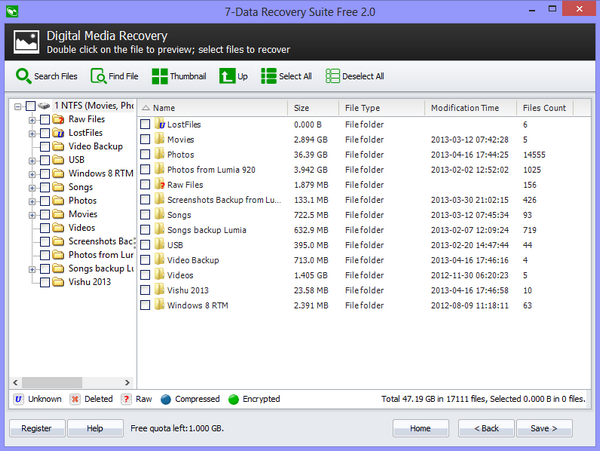
Task: Click the Windows 8 RTM folder icon in list
Action: pos(160,304)
